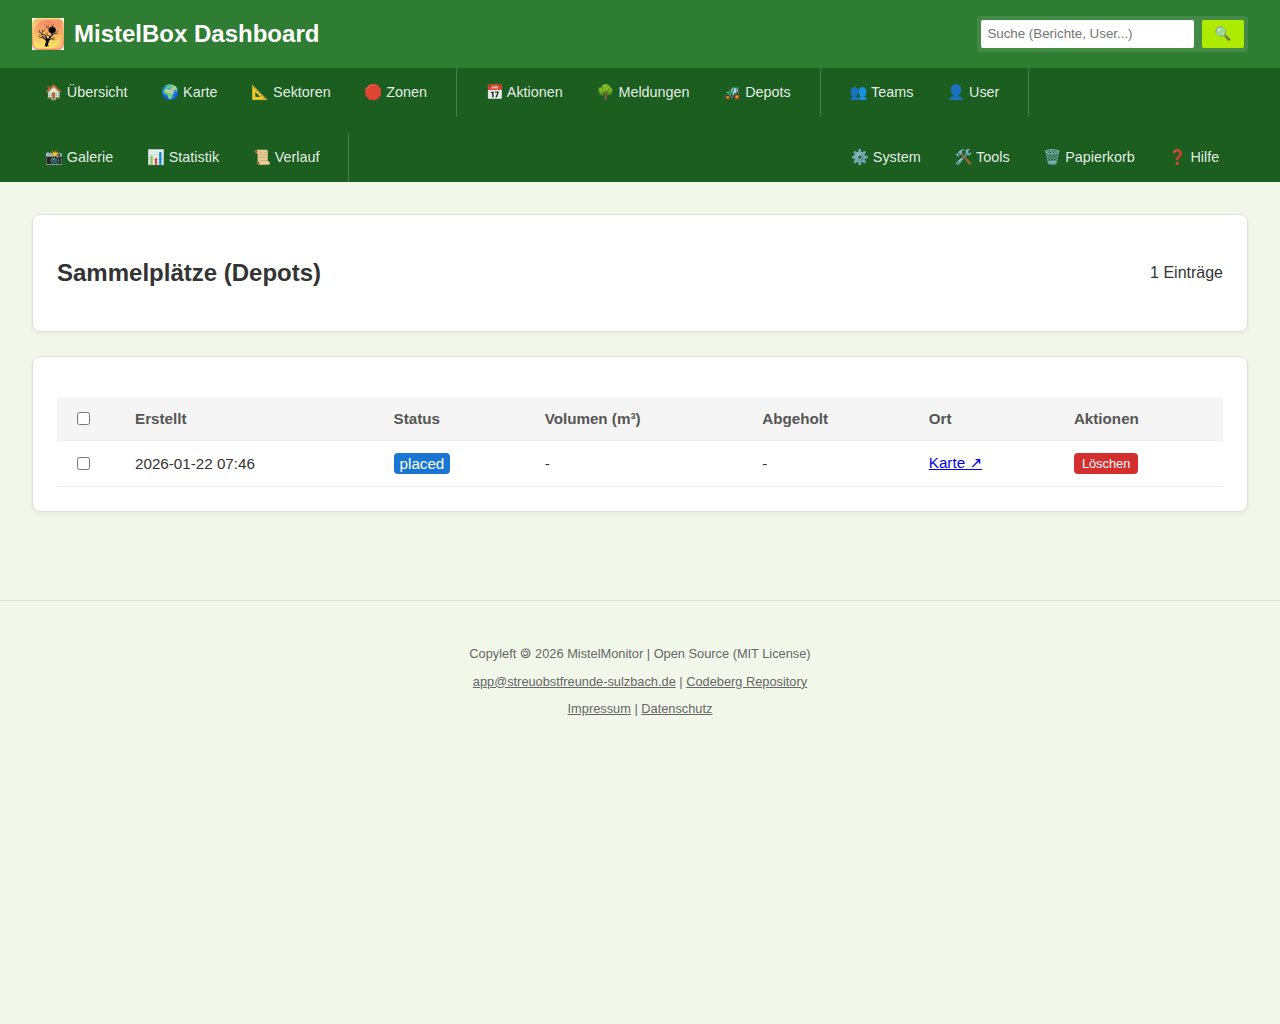Switch to the Statistik page
Viewport: 1280px width, 1024px height.
click(183, 157)
